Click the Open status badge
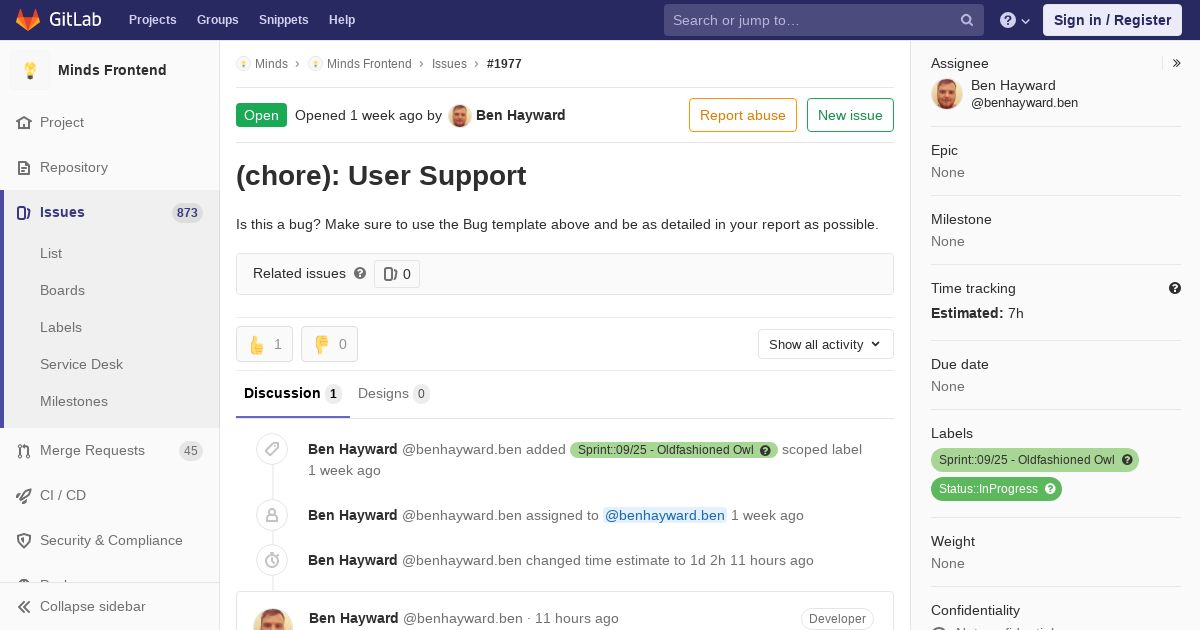This screenshot has height=630, width=1200. [x=261, y=115]
